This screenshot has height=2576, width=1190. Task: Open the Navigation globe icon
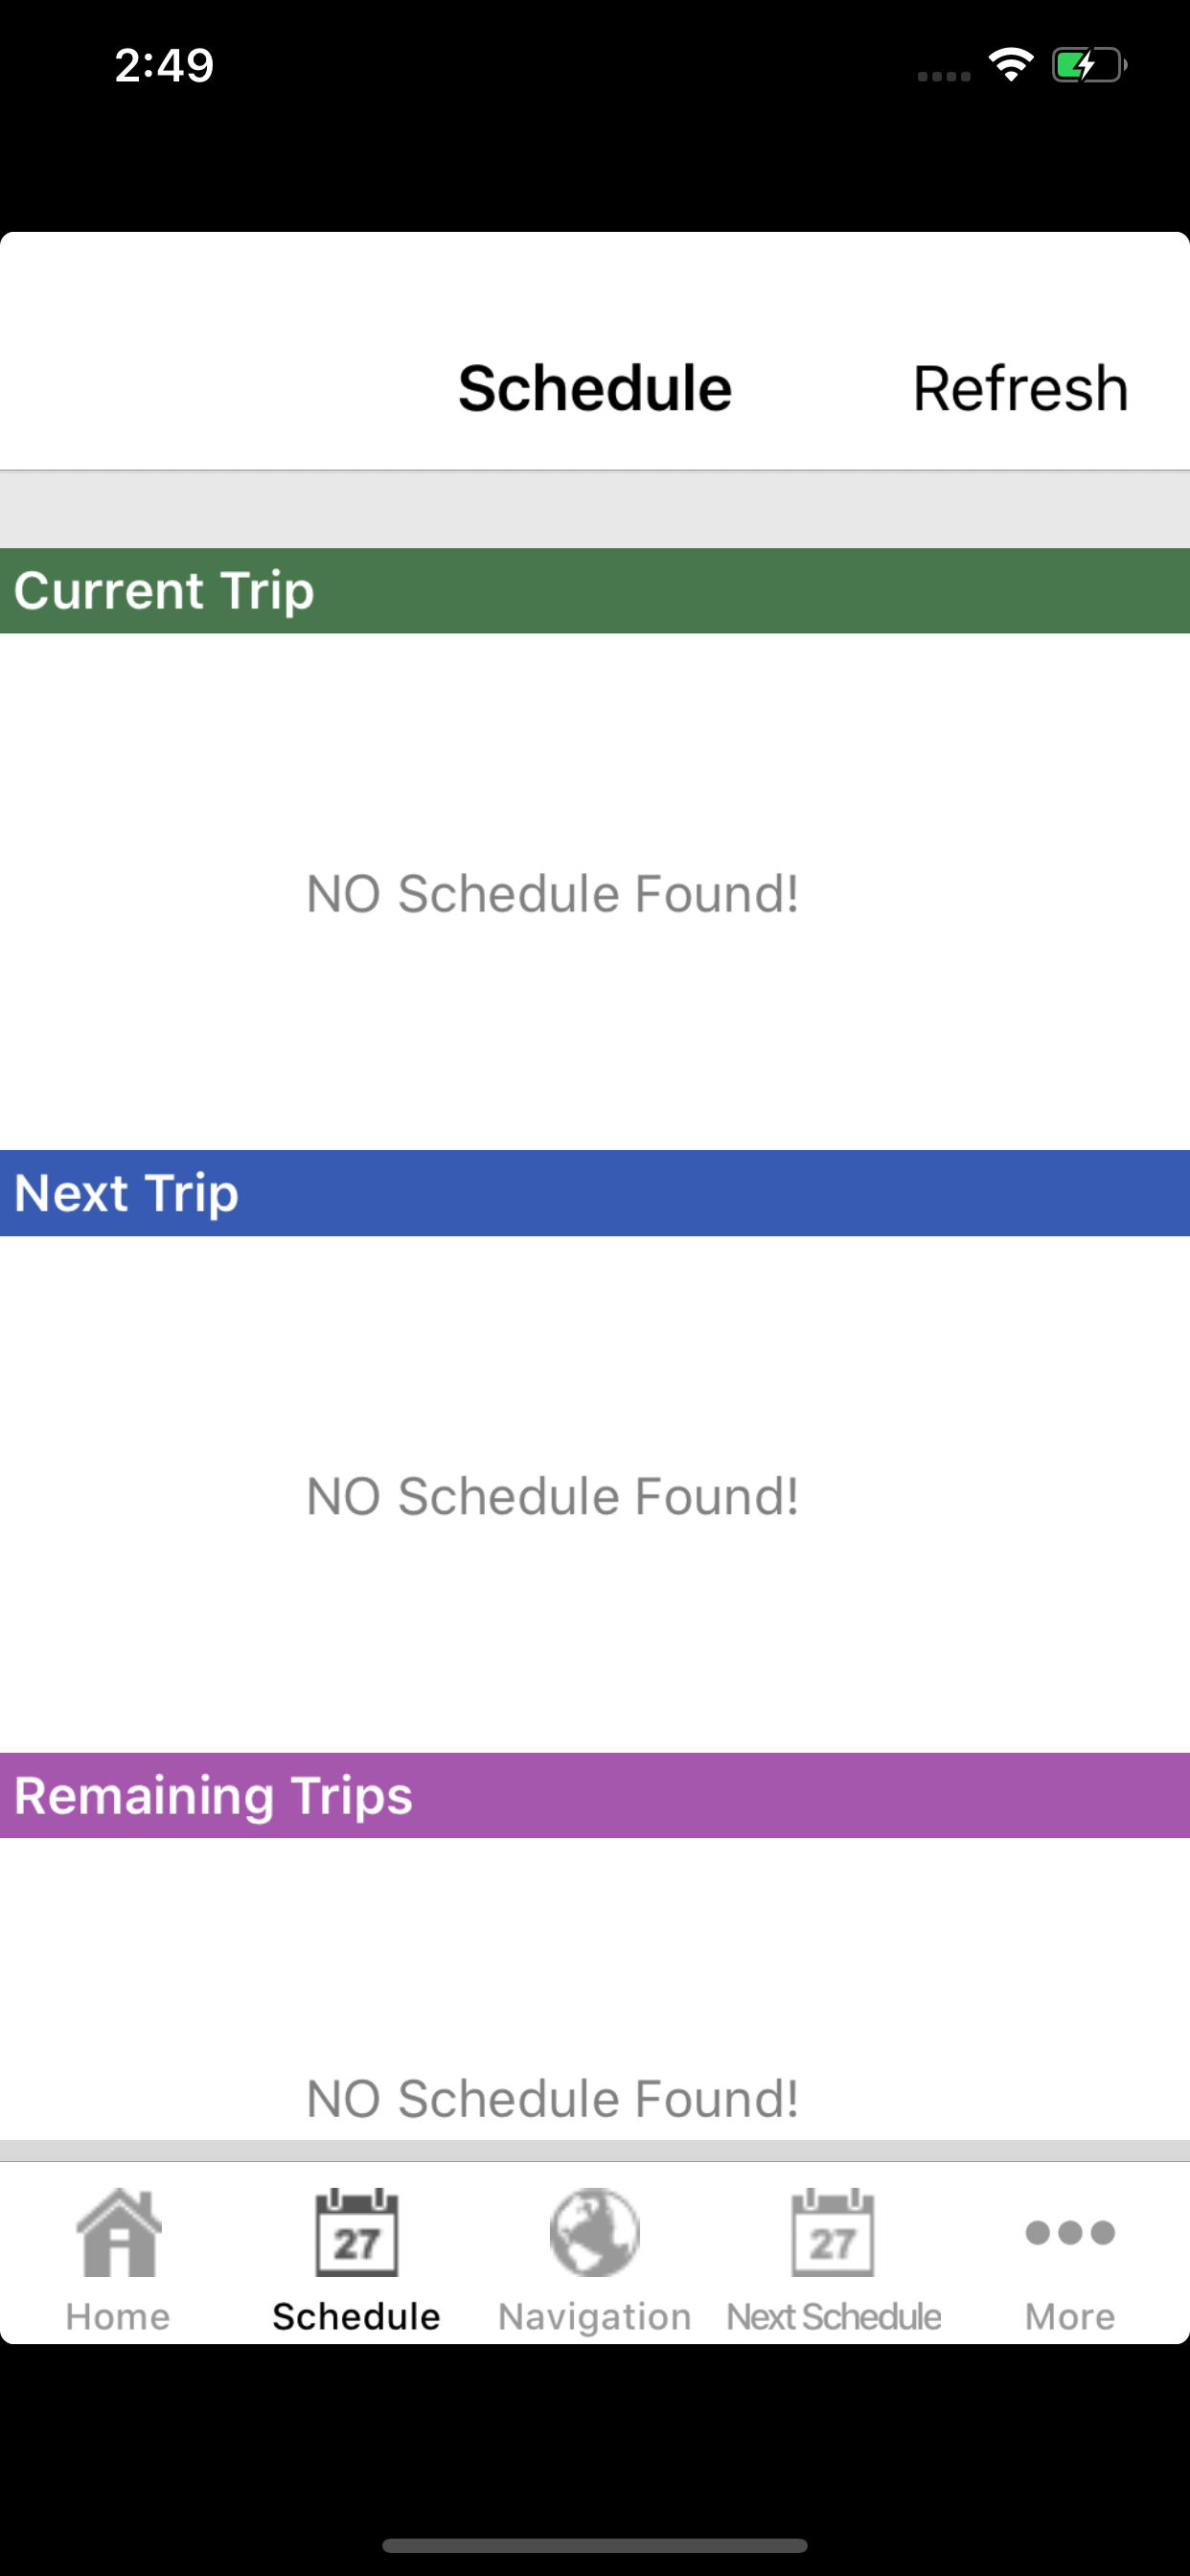point(594,2231)
